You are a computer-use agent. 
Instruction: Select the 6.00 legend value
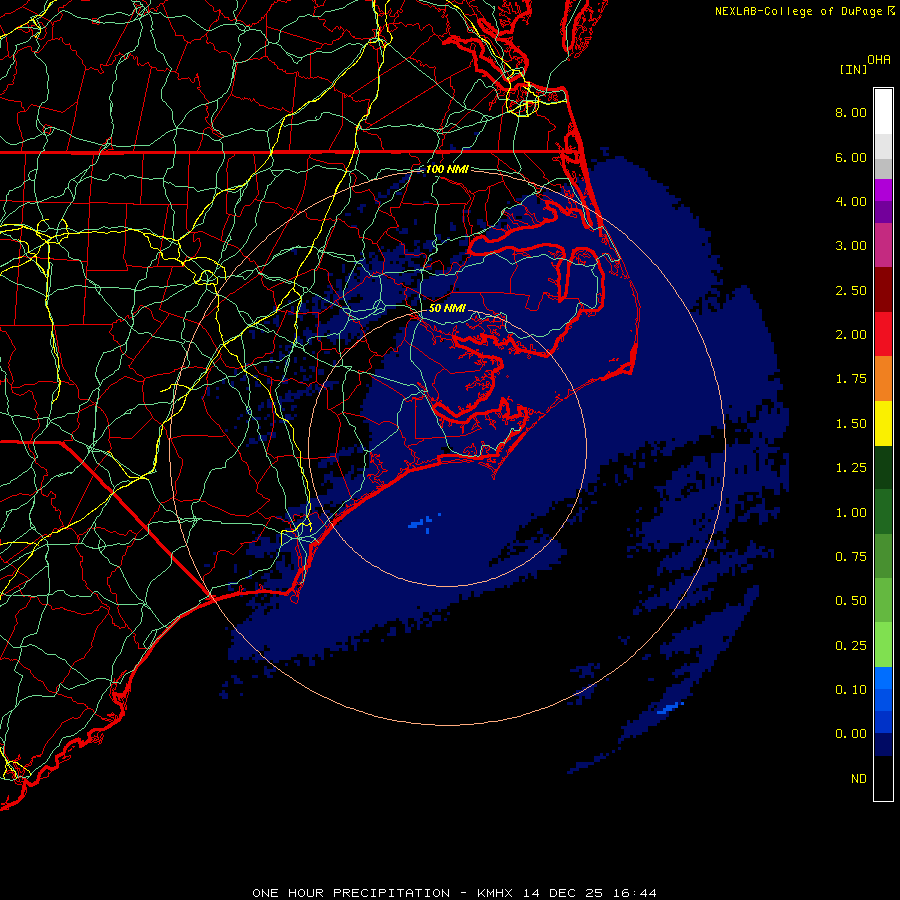point(851,157)
